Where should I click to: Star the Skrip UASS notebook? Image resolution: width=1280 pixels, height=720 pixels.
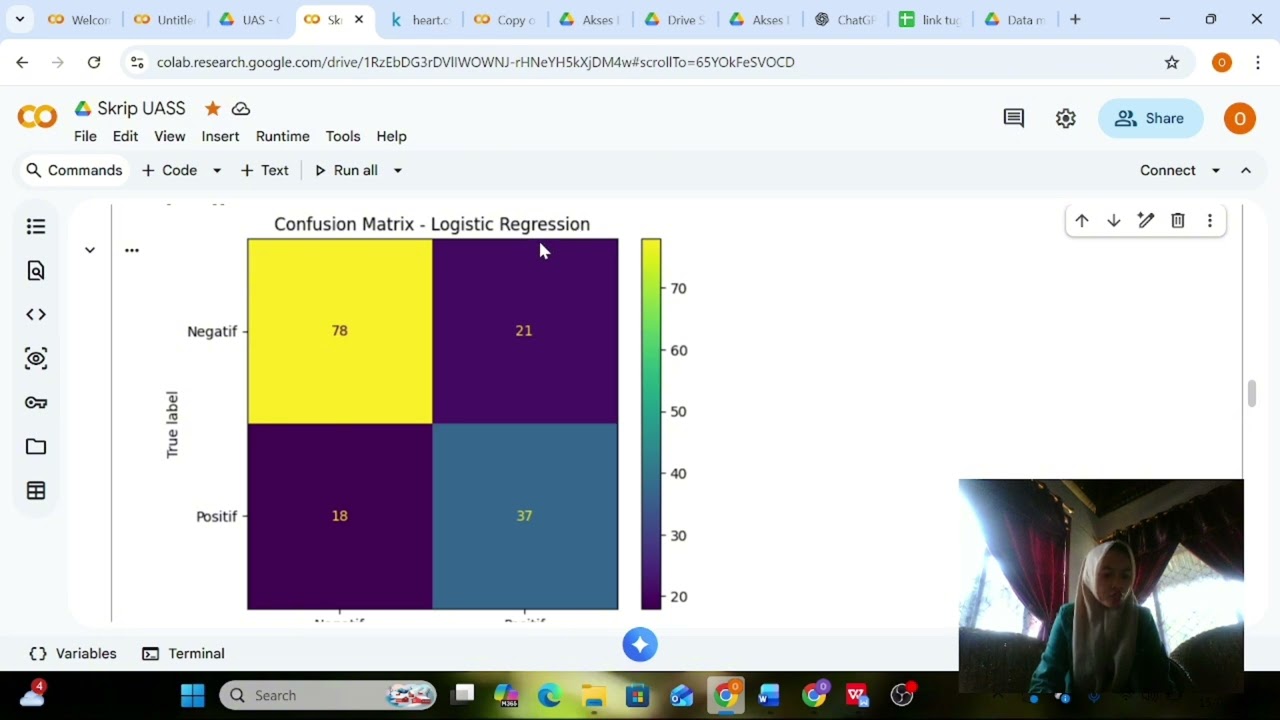(212, 108)
